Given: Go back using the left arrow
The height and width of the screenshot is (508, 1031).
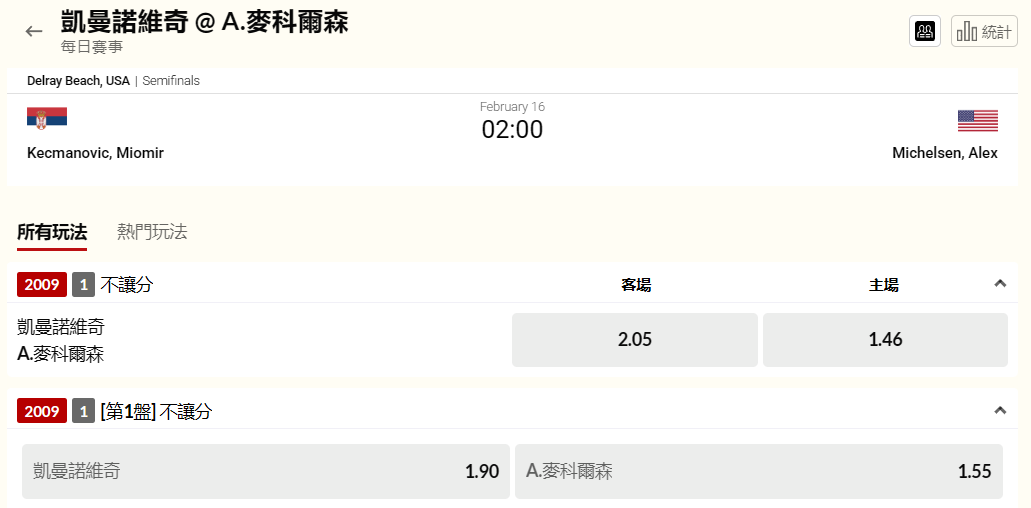Looking at the screenshot, I should (x=34, y=31).
